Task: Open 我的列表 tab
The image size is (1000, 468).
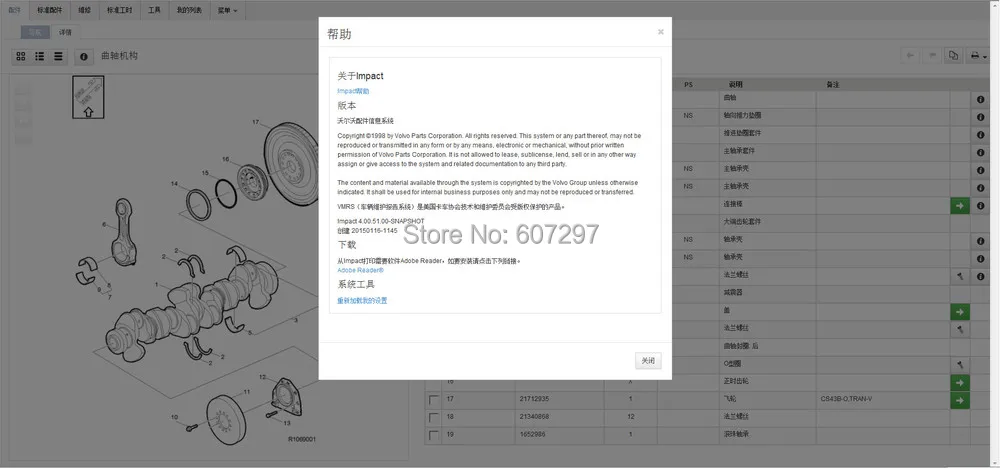Action: [189, 10]
